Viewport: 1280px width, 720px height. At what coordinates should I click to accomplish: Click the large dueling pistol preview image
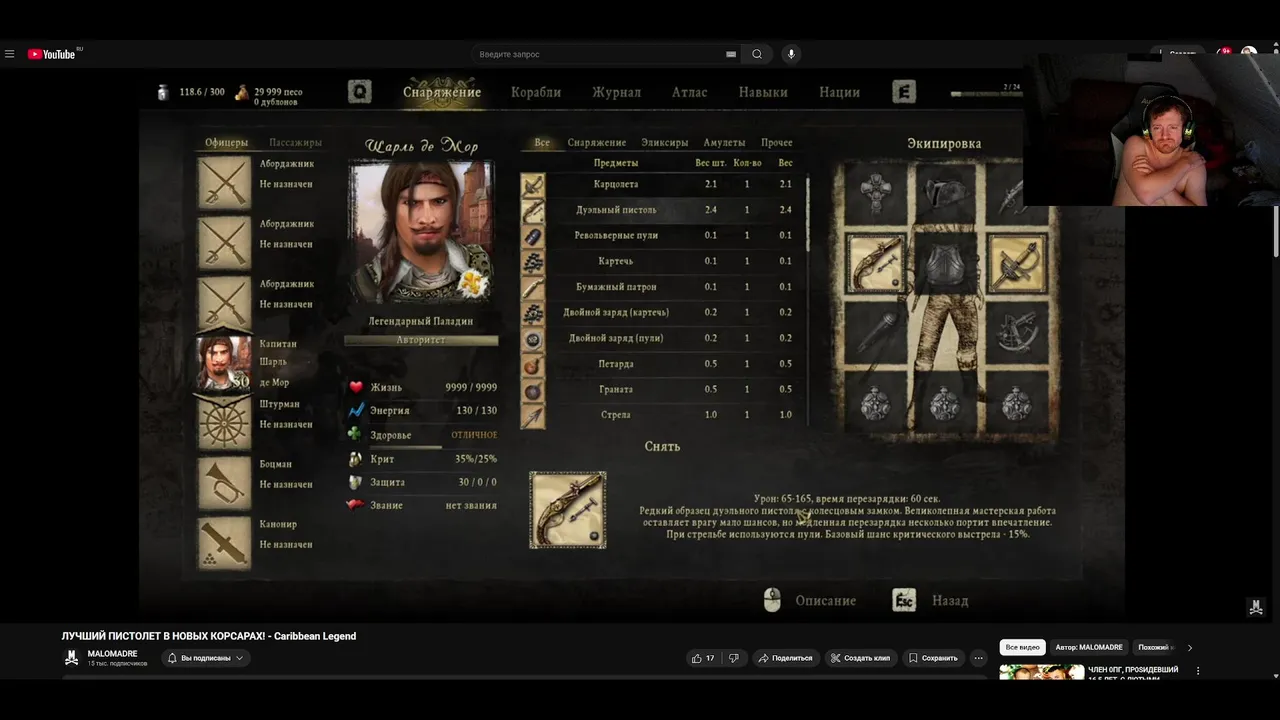click(x=567, y=510)
